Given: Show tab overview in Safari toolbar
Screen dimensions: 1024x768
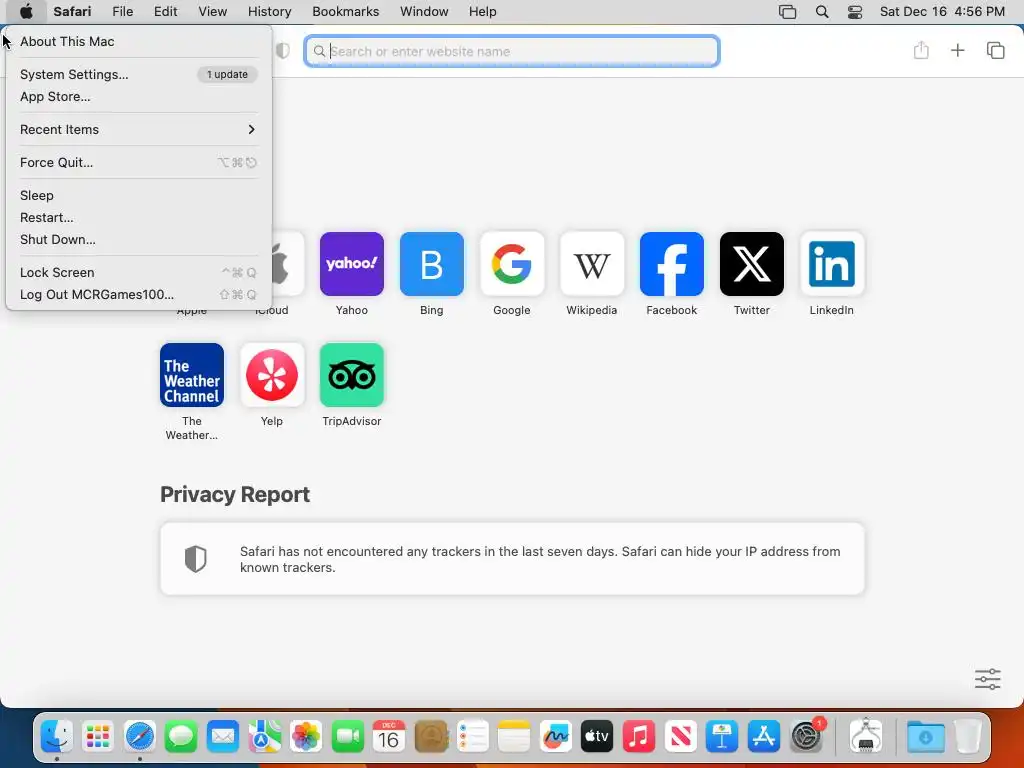Looking at the screenshot, I should click(x=995, y=50).
